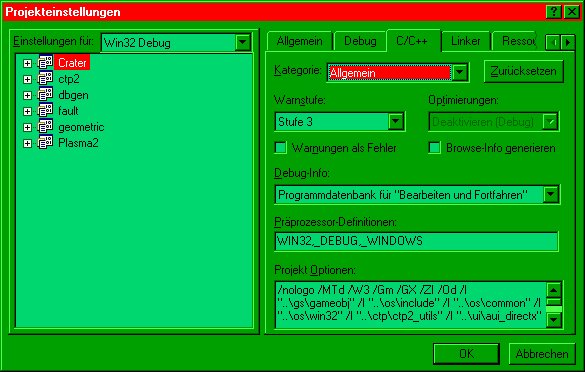Click the Präprozessor-Definitionen input field
This screenshot has width=585, height=372.
(x=416, y=241)
